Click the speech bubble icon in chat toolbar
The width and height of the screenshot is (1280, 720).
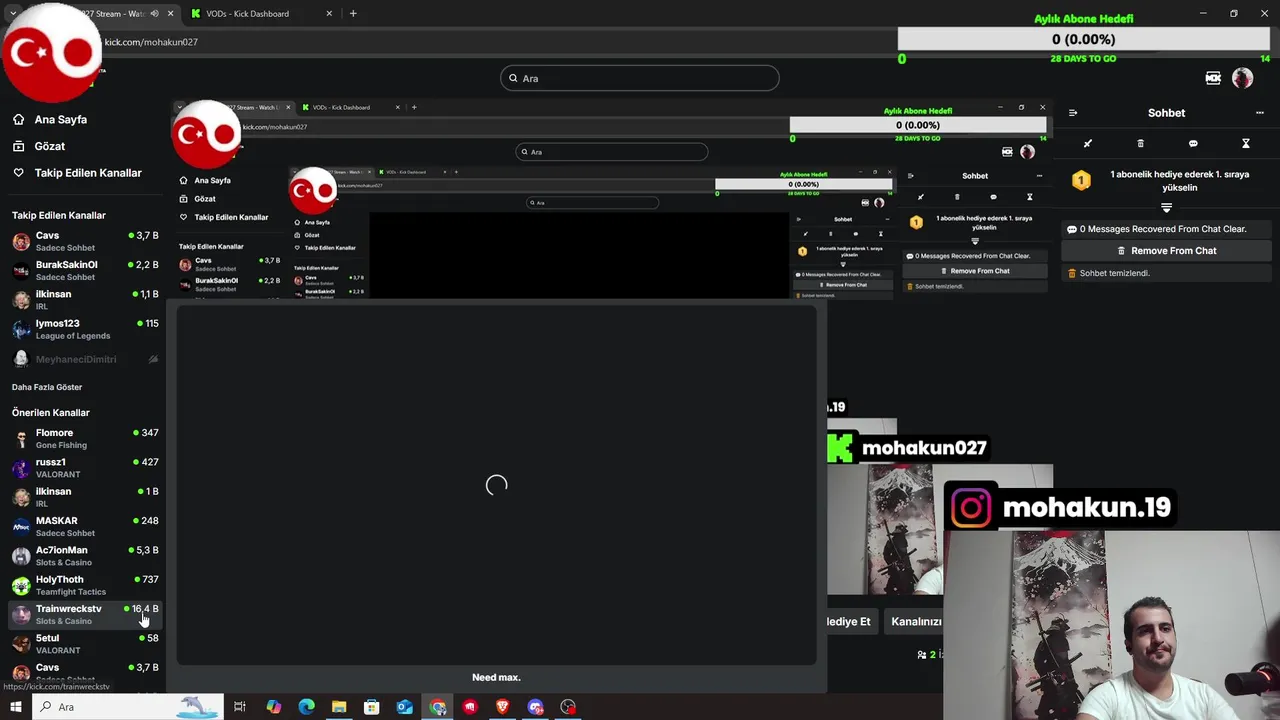coord(1193,143)
